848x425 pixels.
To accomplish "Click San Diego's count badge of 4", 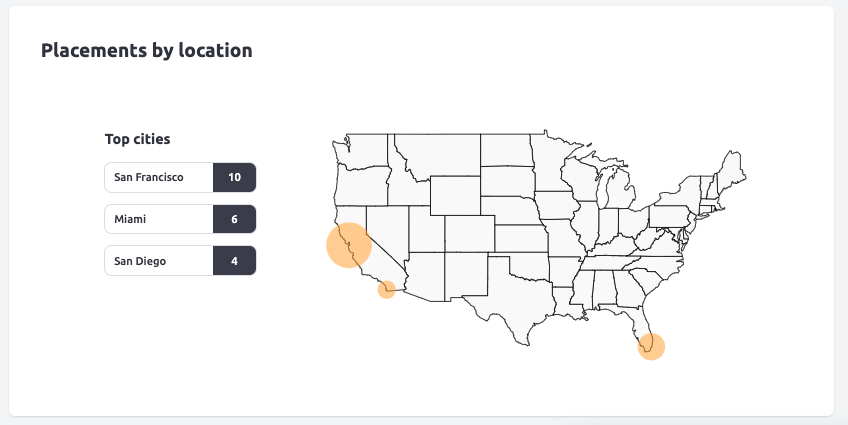I will (235, 261).
